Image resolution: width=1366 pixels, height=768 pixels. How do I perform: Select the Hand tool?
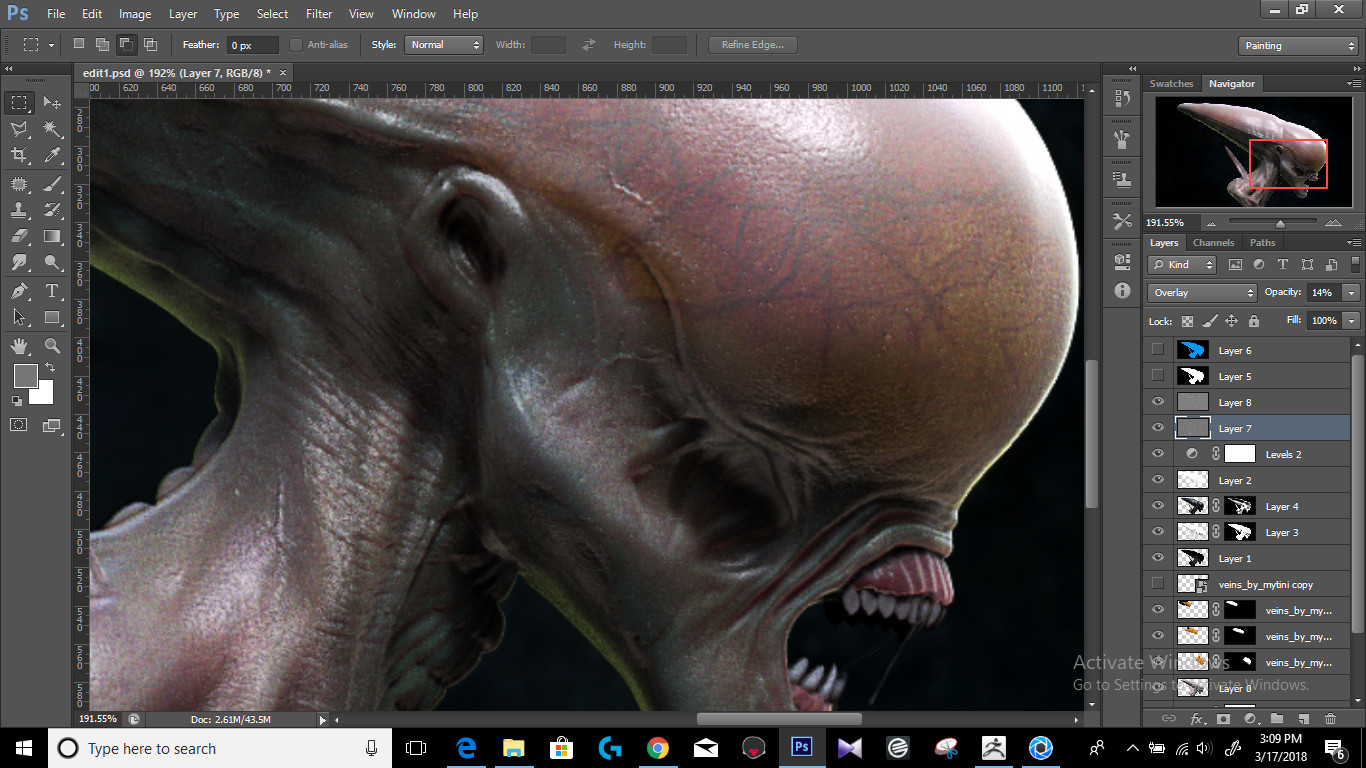click(19, 346)
